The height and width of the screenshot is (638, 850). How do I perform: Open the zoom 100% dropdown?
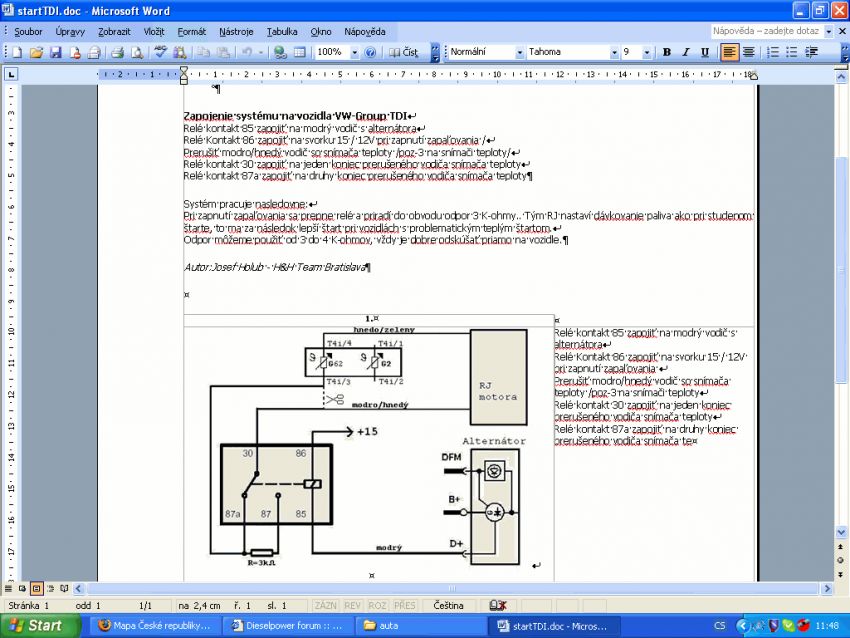[355, 53]
